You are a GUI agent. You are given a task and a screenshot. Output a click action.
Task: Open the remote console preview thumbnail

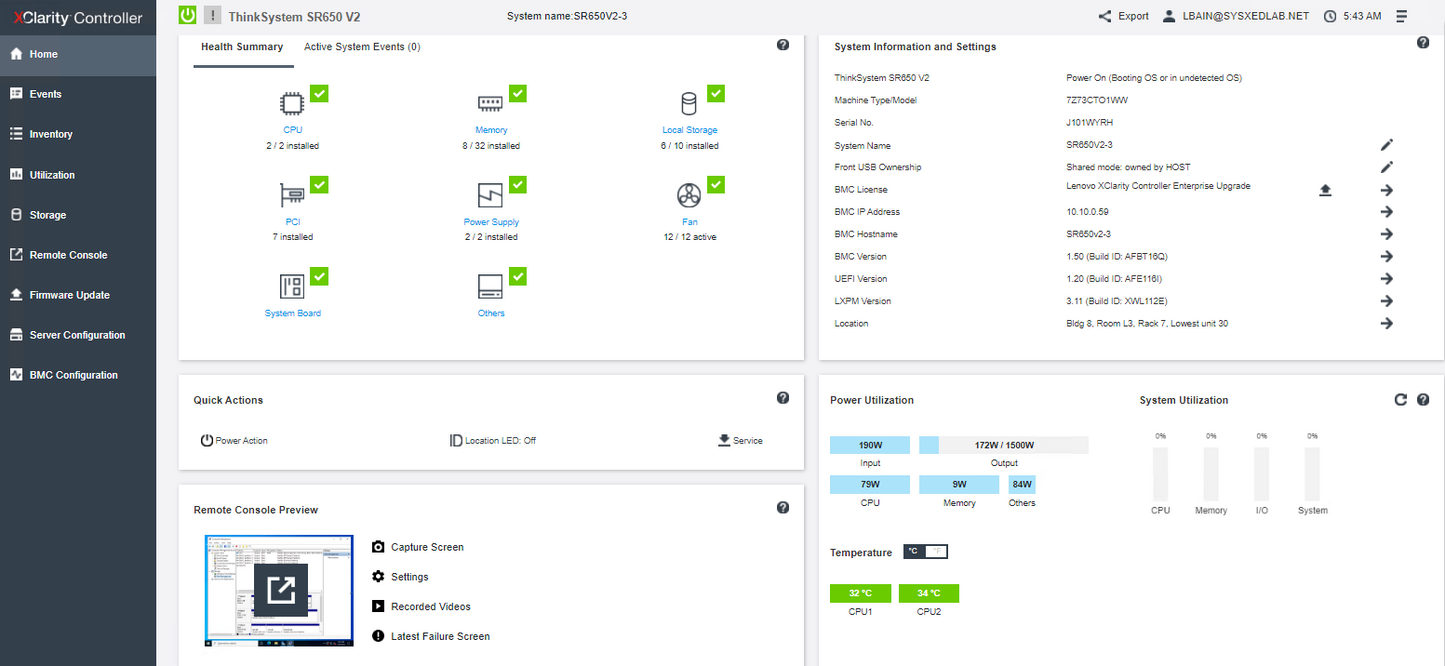pos(280,590)
